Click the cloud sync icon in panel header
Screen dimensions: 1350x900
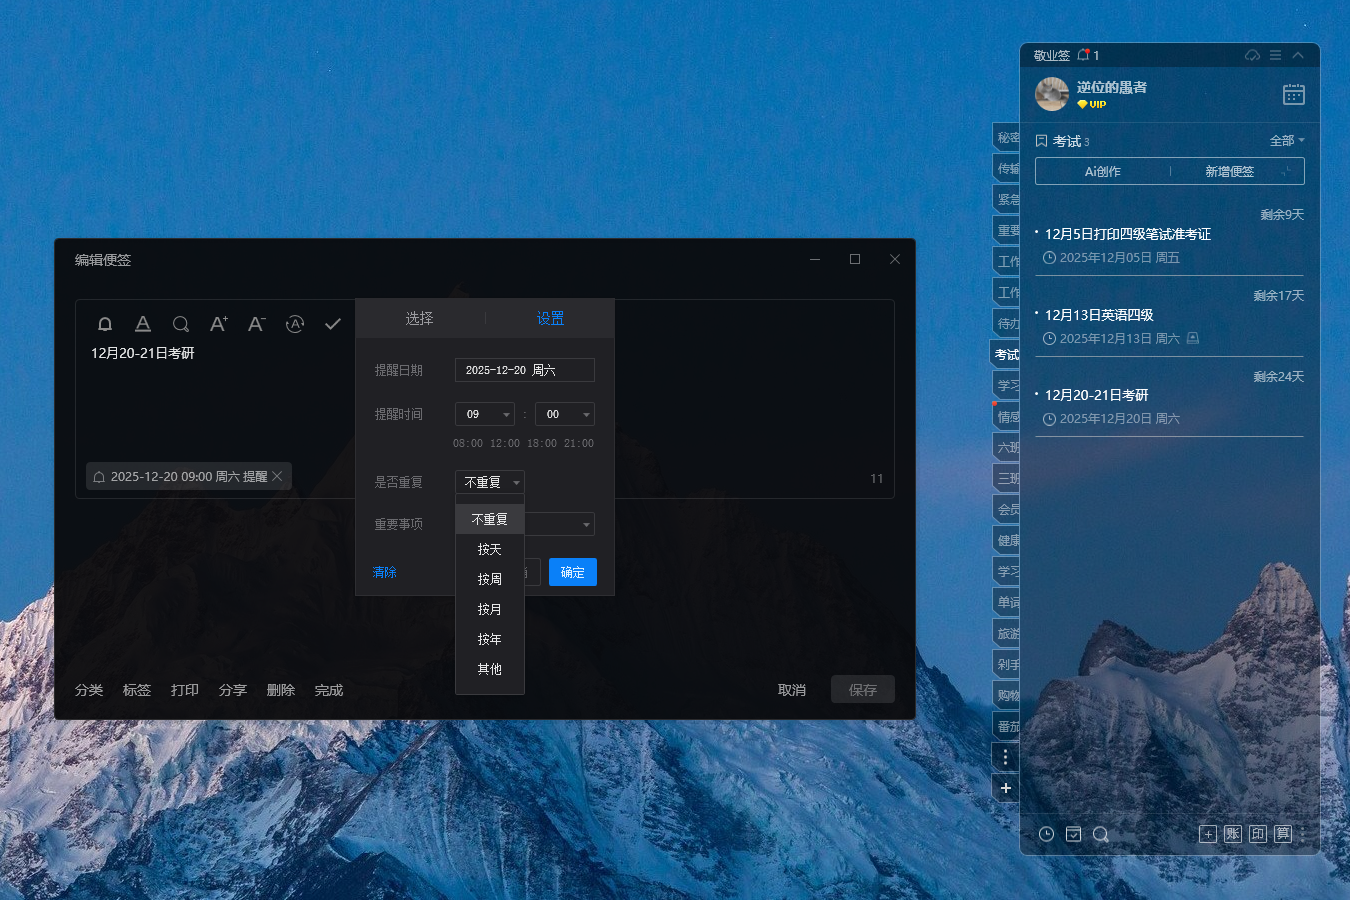click(x=1252, y=55)
